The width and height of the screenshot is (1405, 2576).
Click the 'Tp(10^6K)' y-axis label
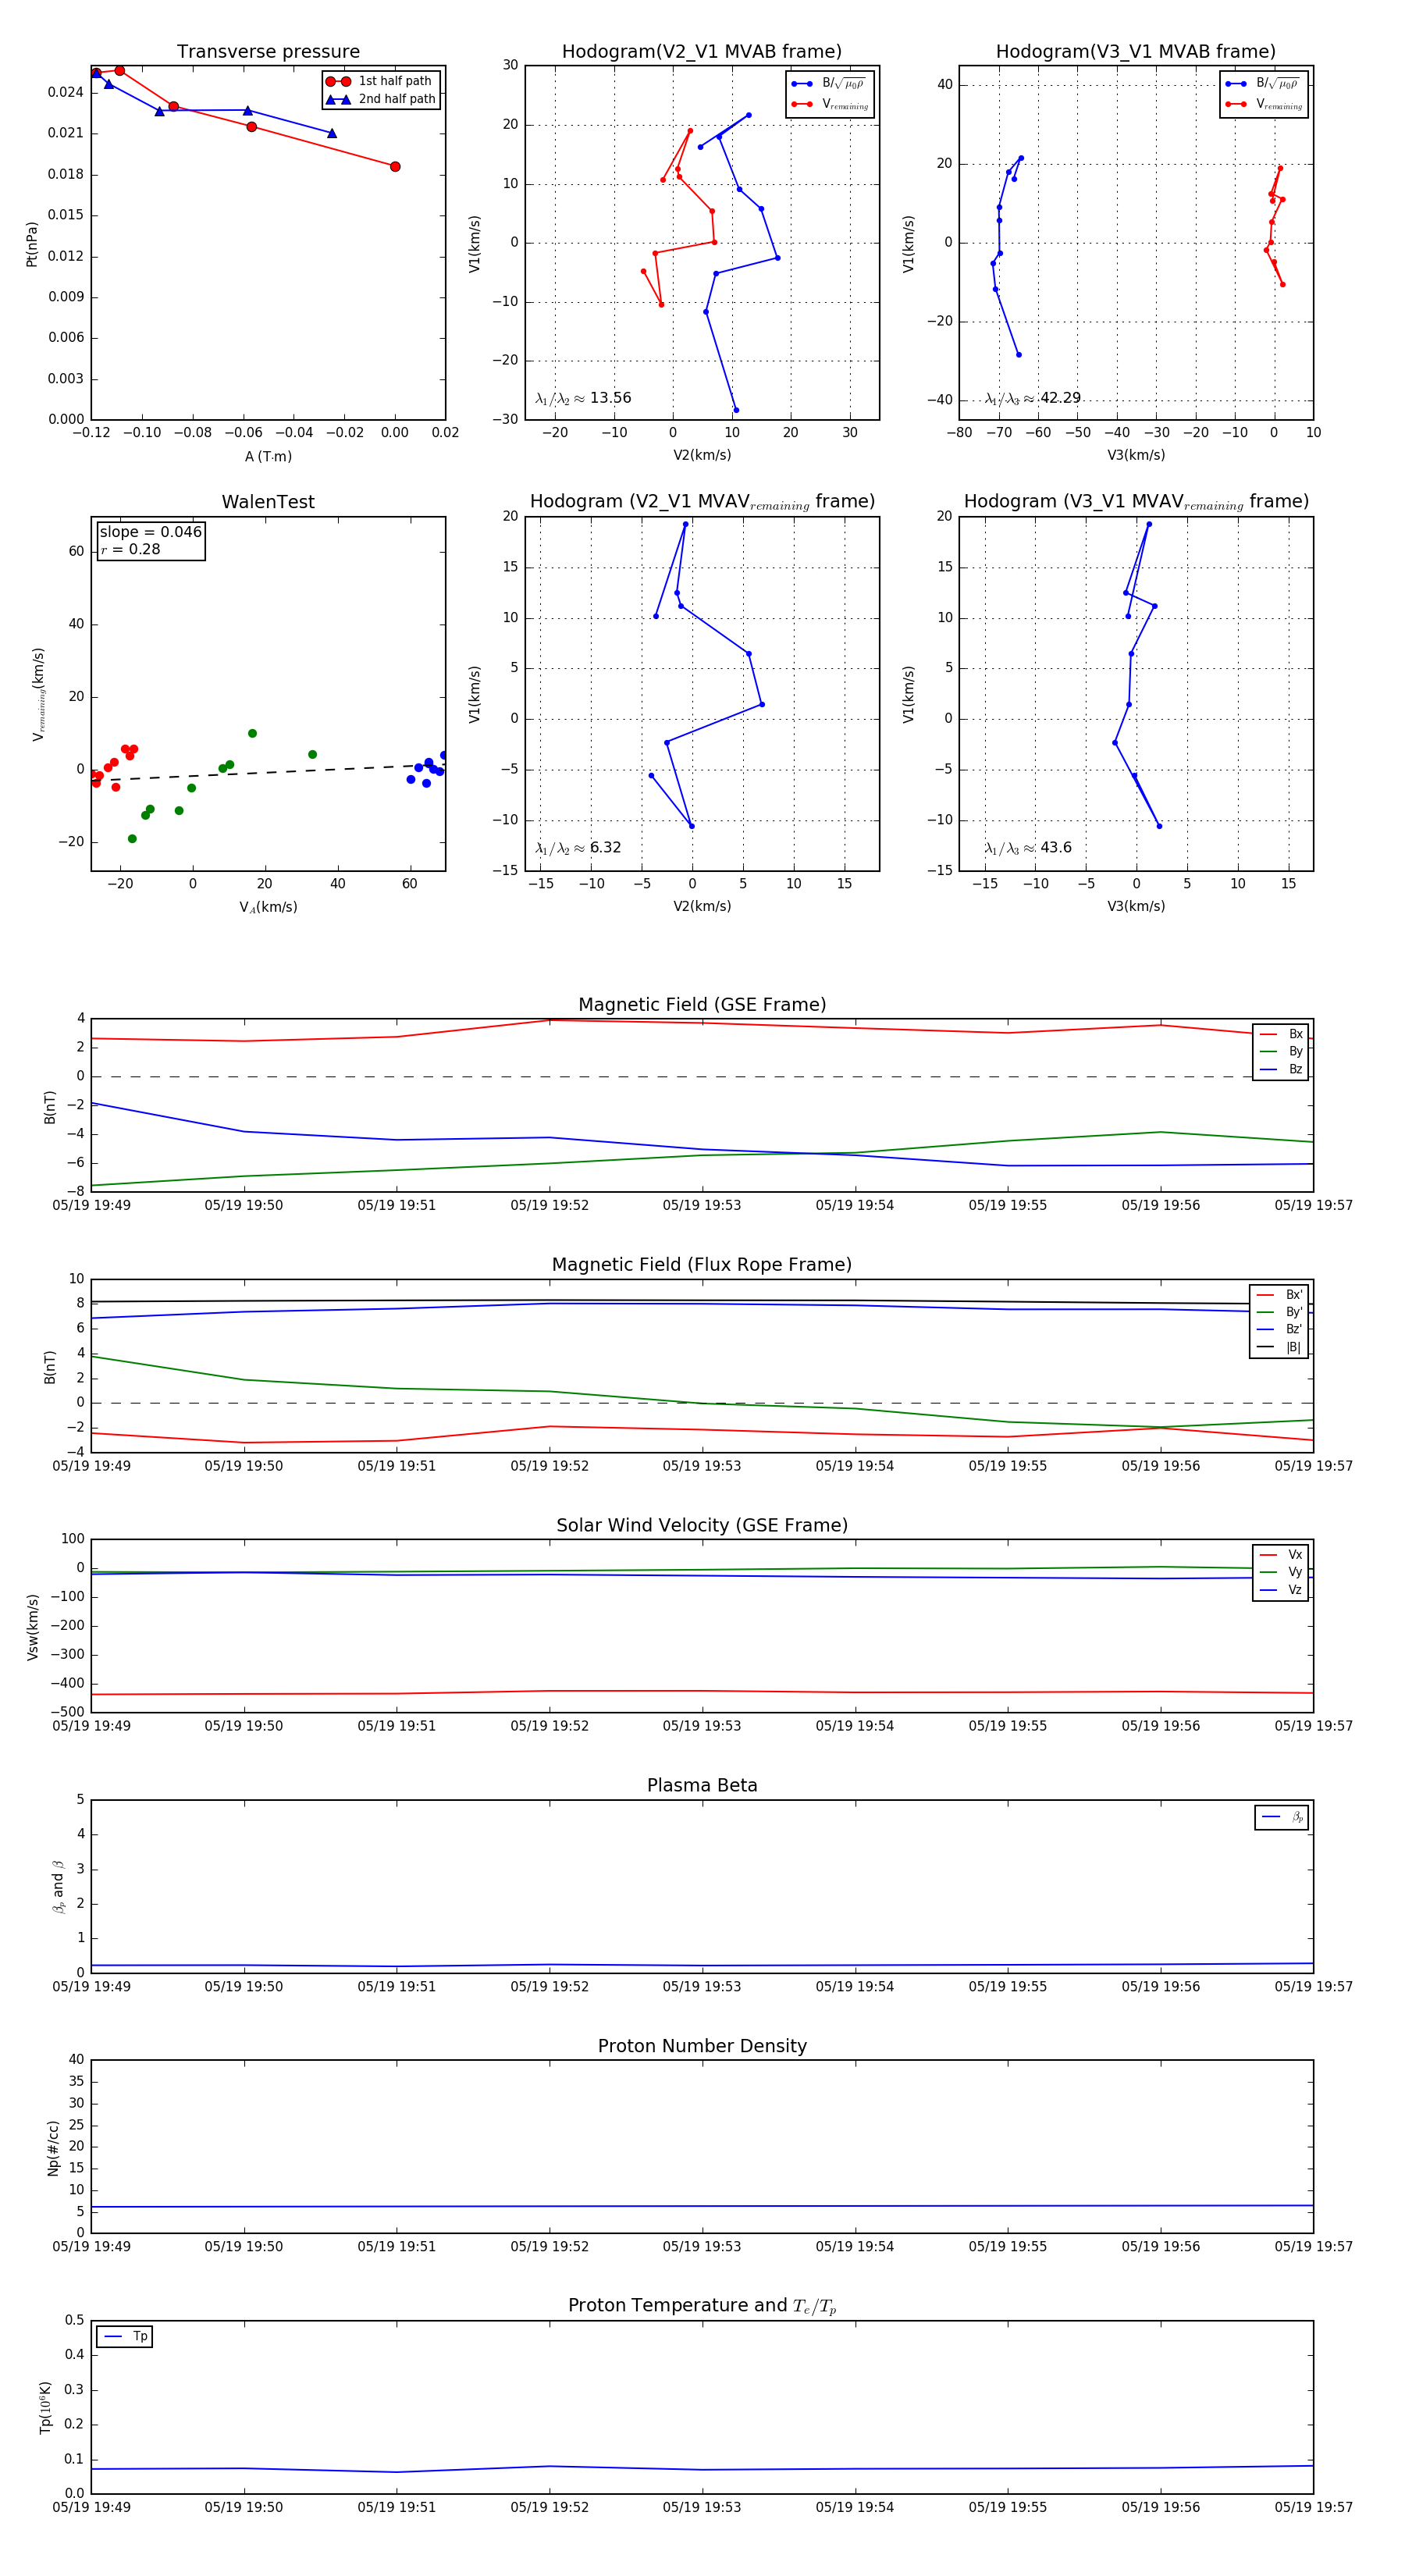point(46,2407)
